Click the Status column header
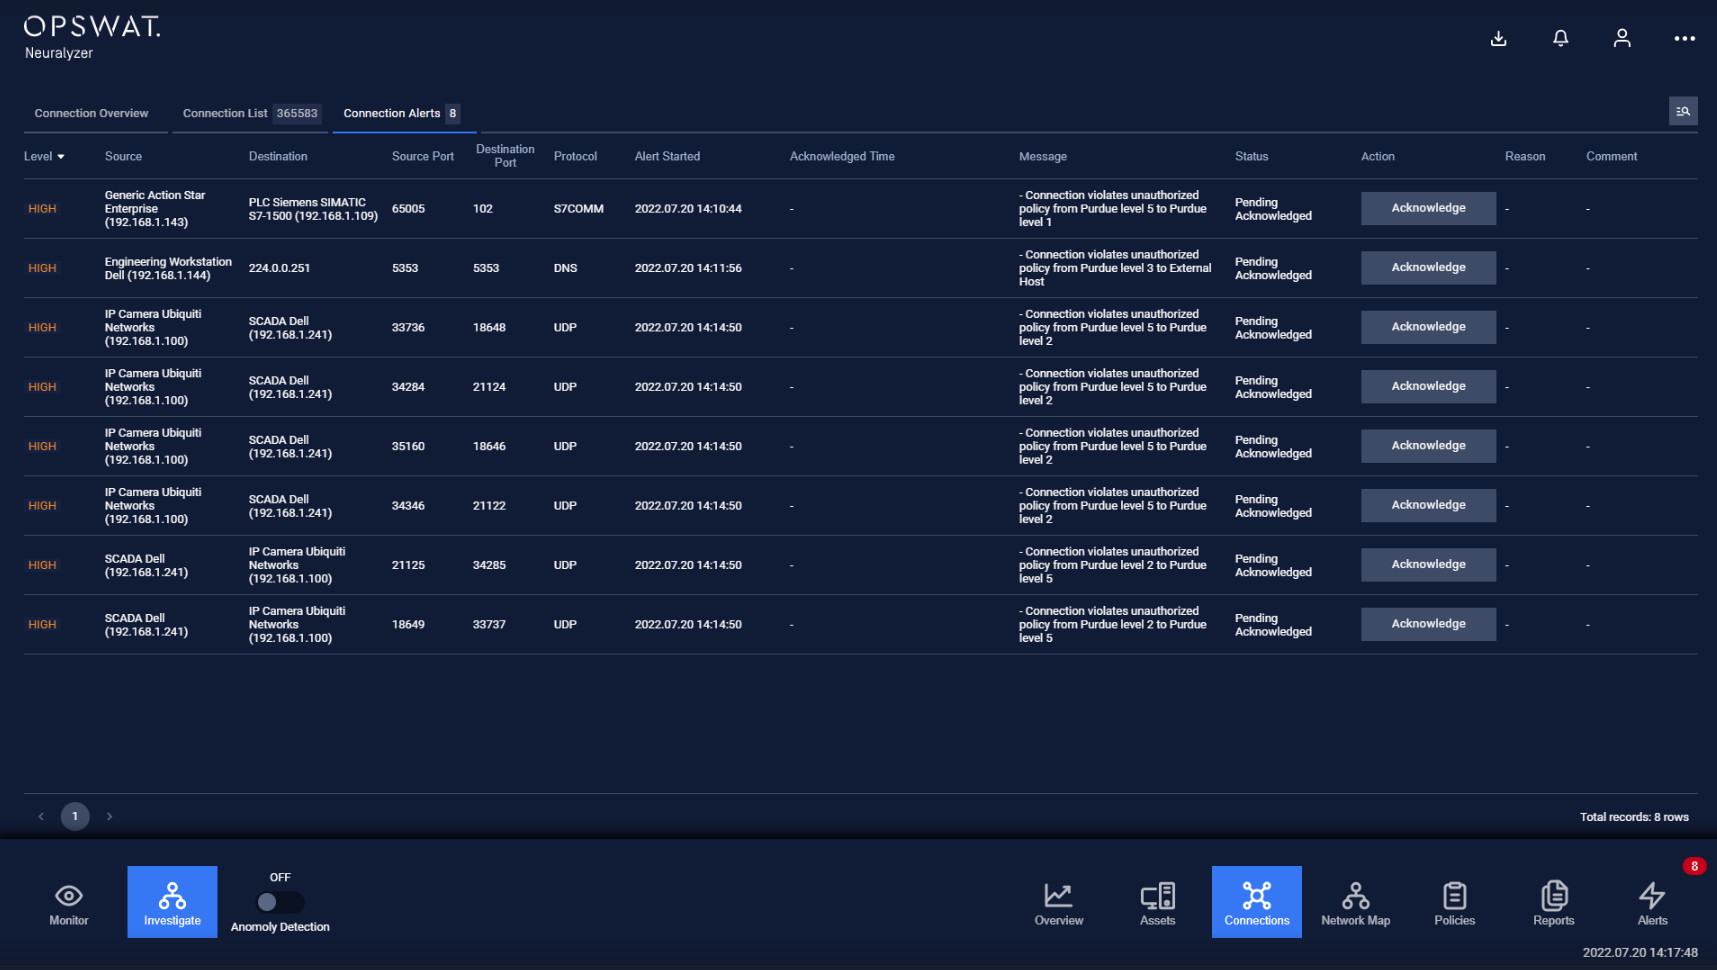Viewport: 1717px width, 970px height. [x=1251, y=157]
